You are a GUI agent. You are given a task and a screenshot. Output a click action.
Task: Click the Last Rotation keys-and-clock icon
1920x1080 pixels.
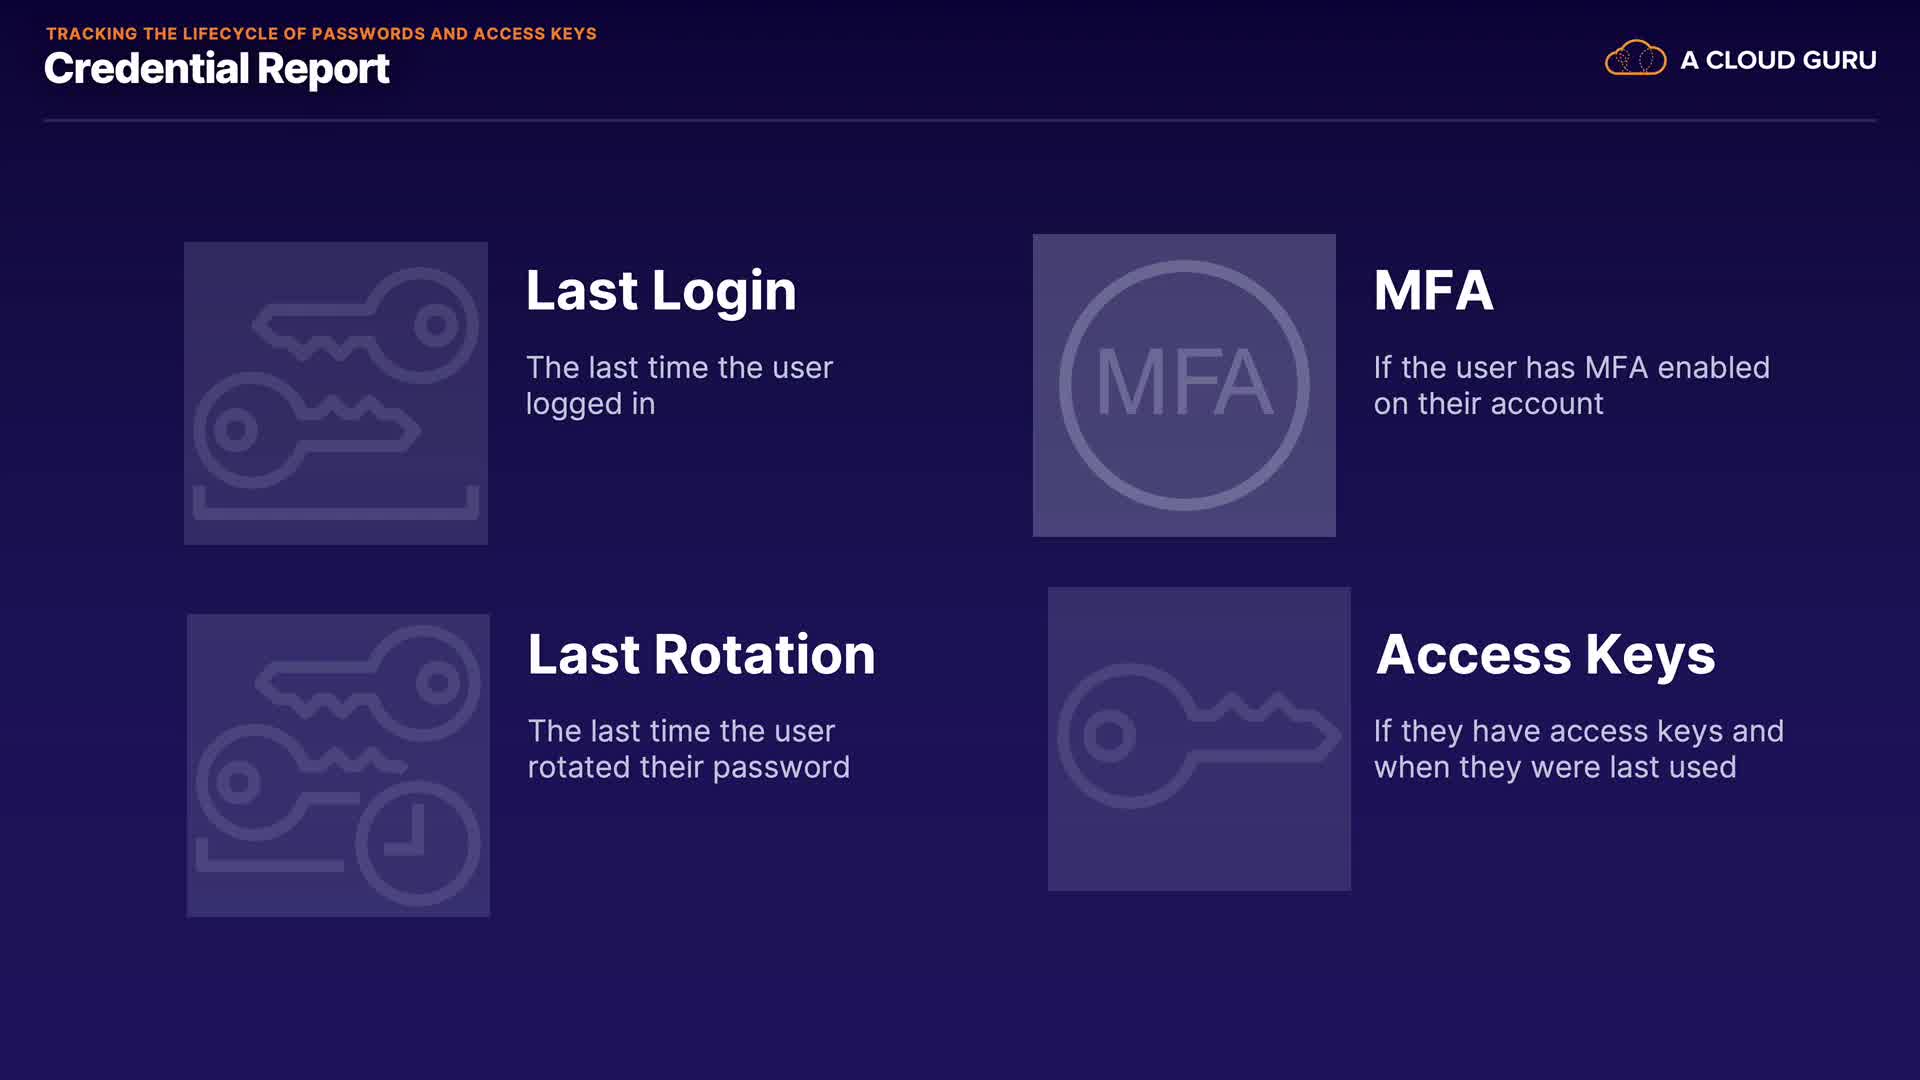pos(338,765)
